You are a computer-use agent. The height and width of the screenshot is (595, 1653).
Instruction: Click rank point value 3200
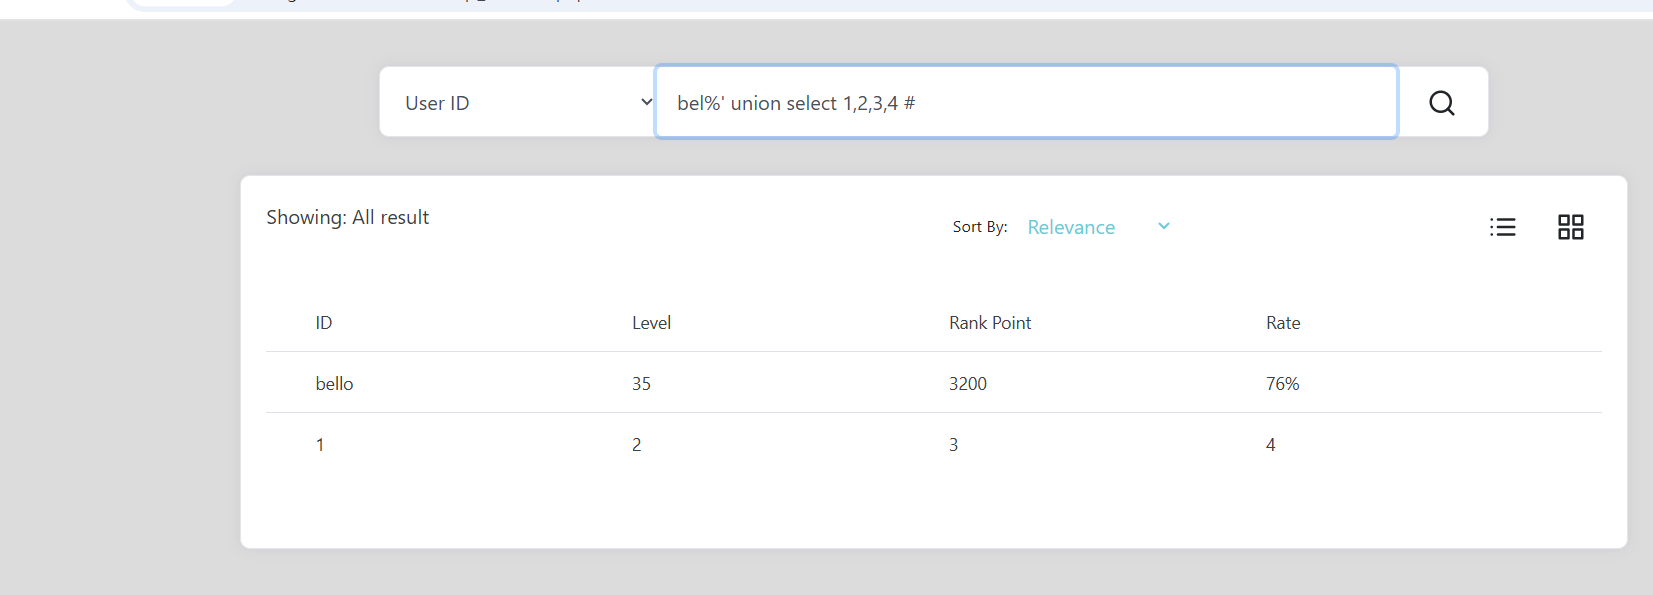click(x=967, y=384)
